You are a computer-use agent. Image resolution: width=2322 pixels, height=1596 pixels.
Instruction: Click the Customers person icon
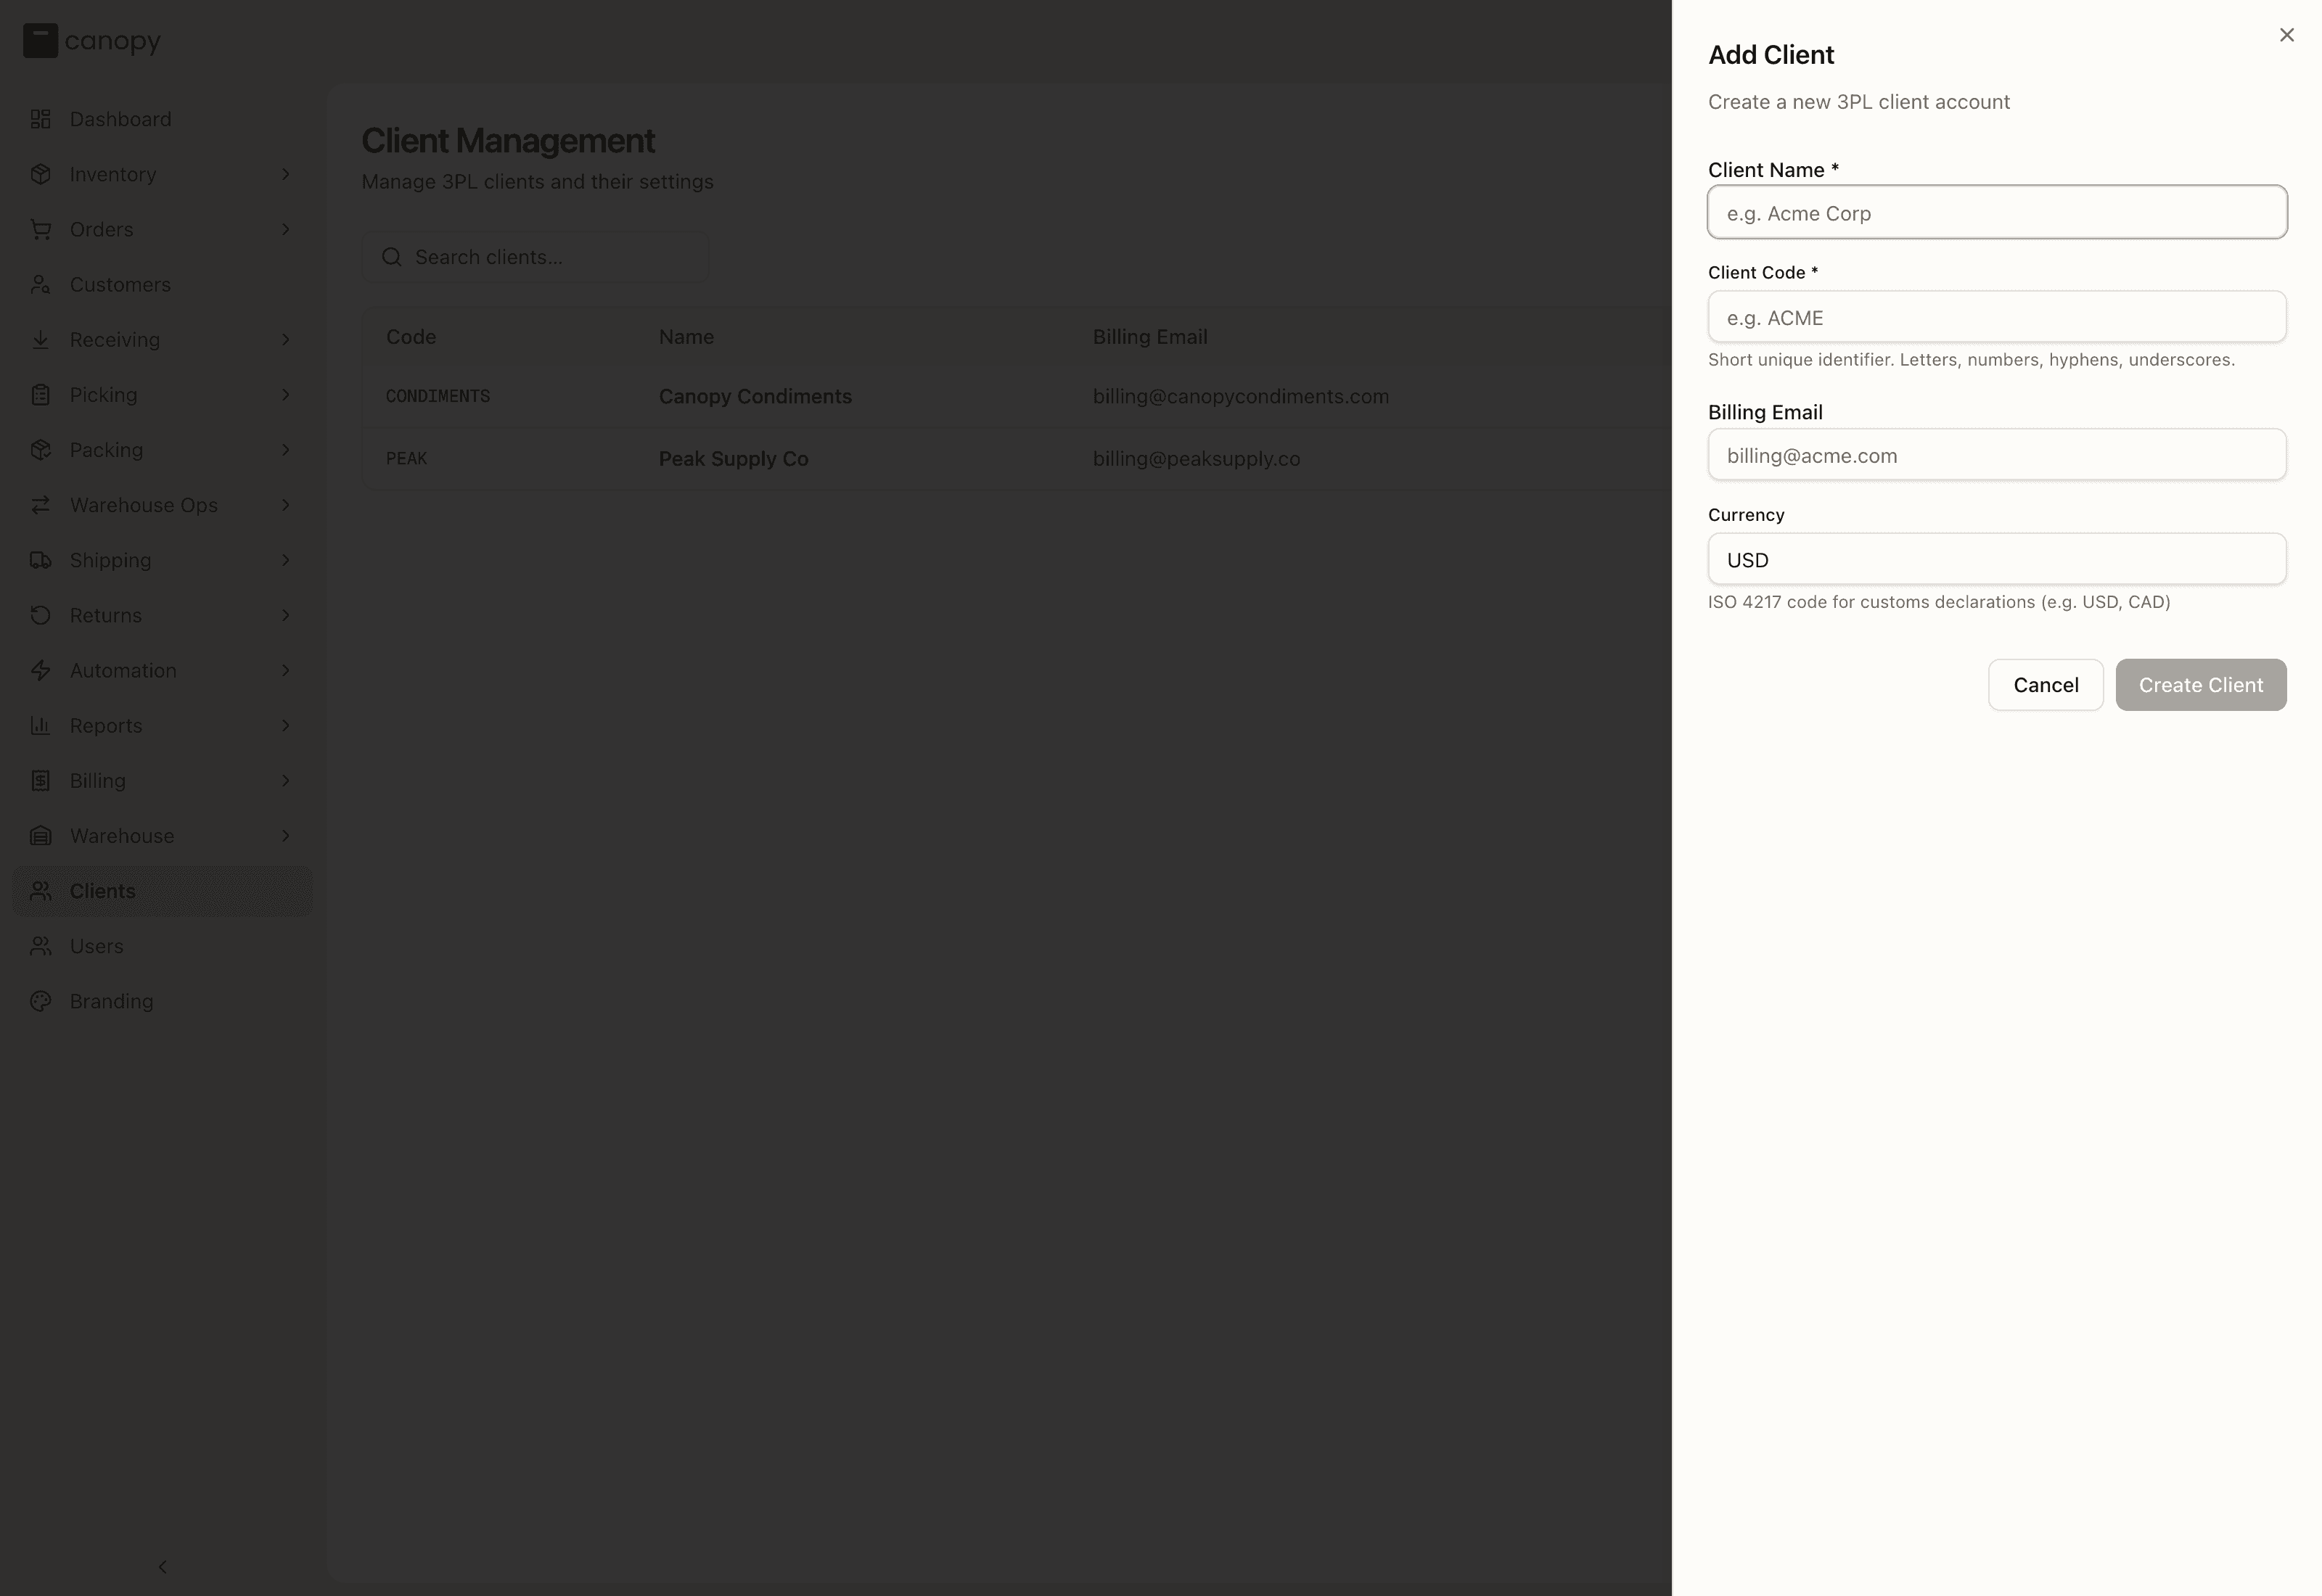point(41,284)
